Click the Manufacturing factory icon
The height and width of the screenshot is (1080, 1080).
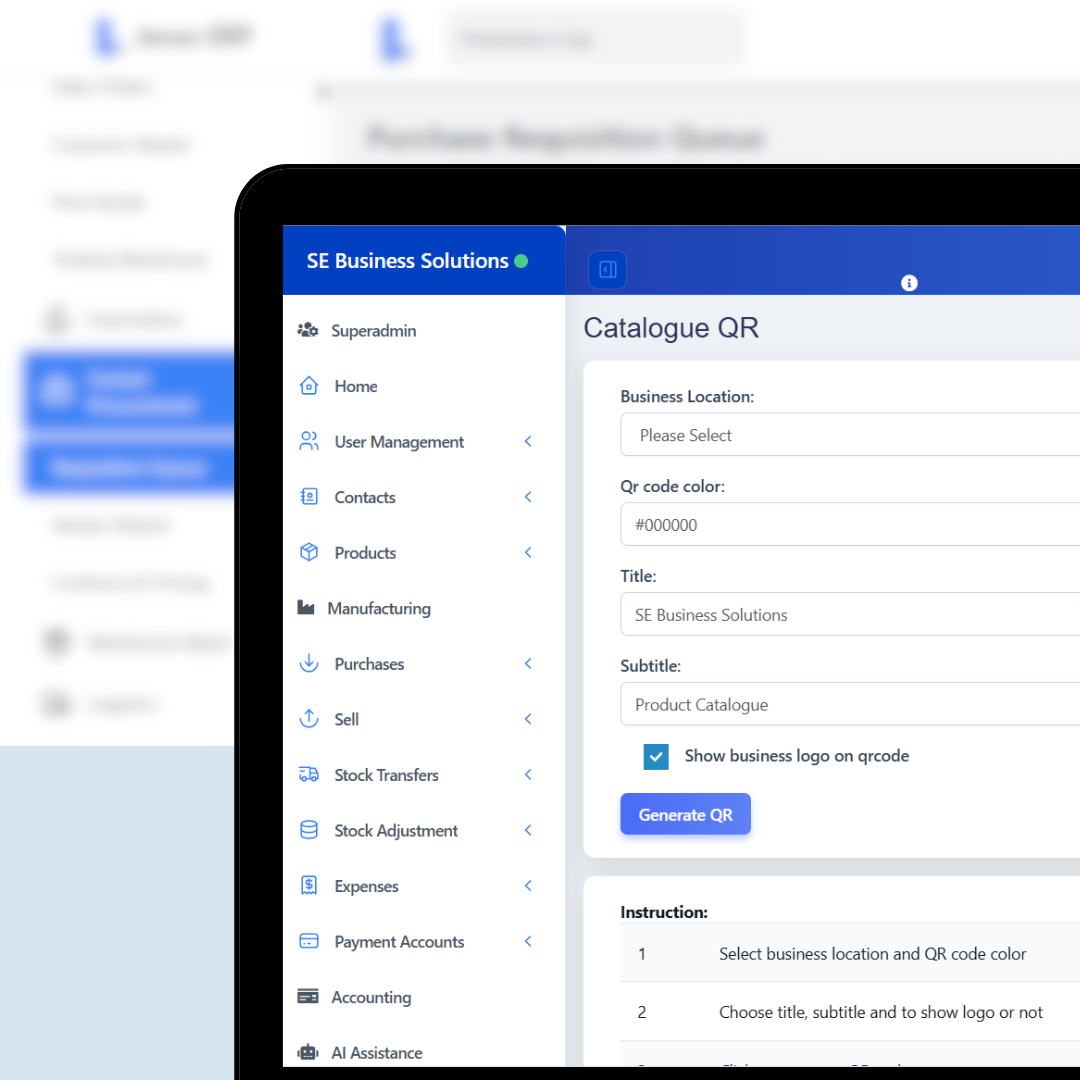coord(307,608)
